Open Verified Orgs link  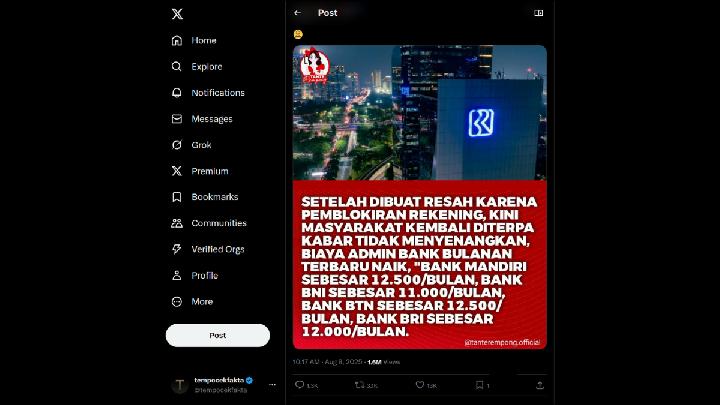208,249
